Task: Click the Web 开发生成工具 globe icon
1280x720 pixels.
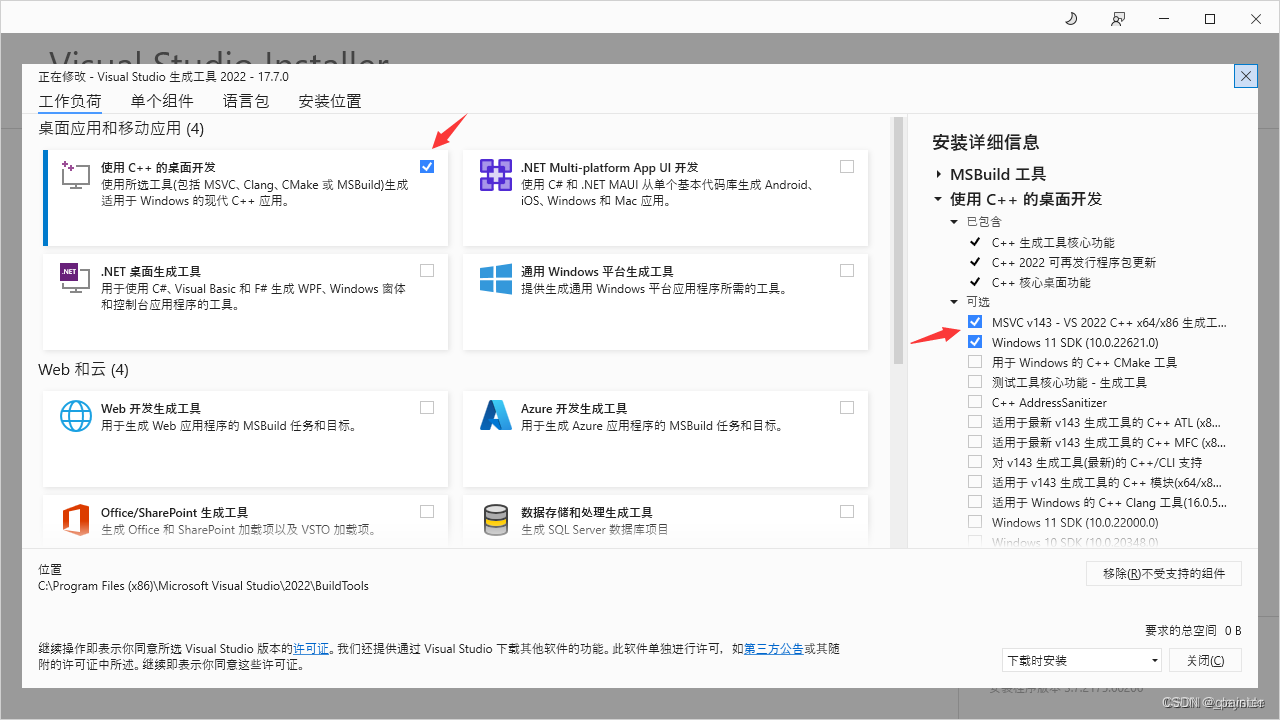Action: pos(76,415)
